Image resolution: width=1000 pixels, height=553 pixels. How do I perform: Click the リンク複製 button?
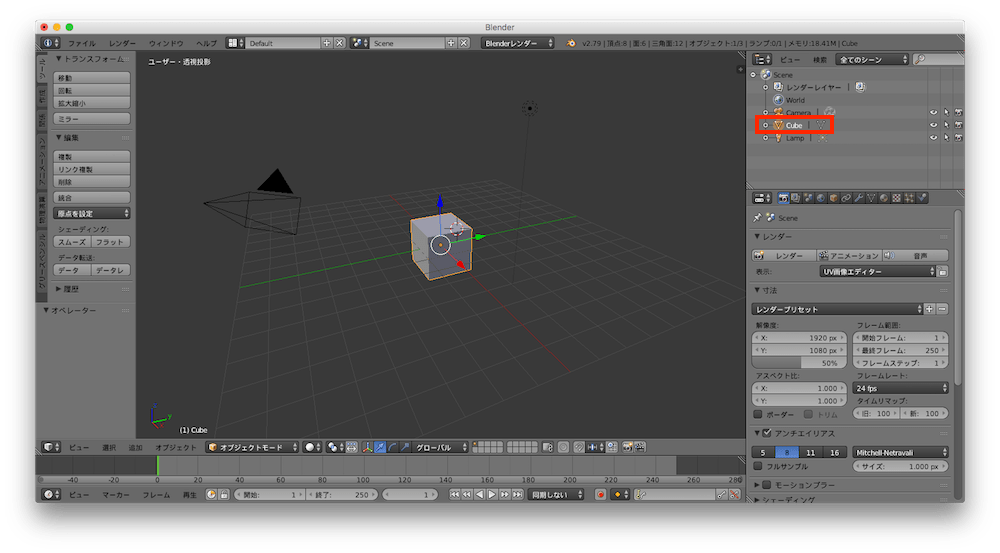click(92, 169)
